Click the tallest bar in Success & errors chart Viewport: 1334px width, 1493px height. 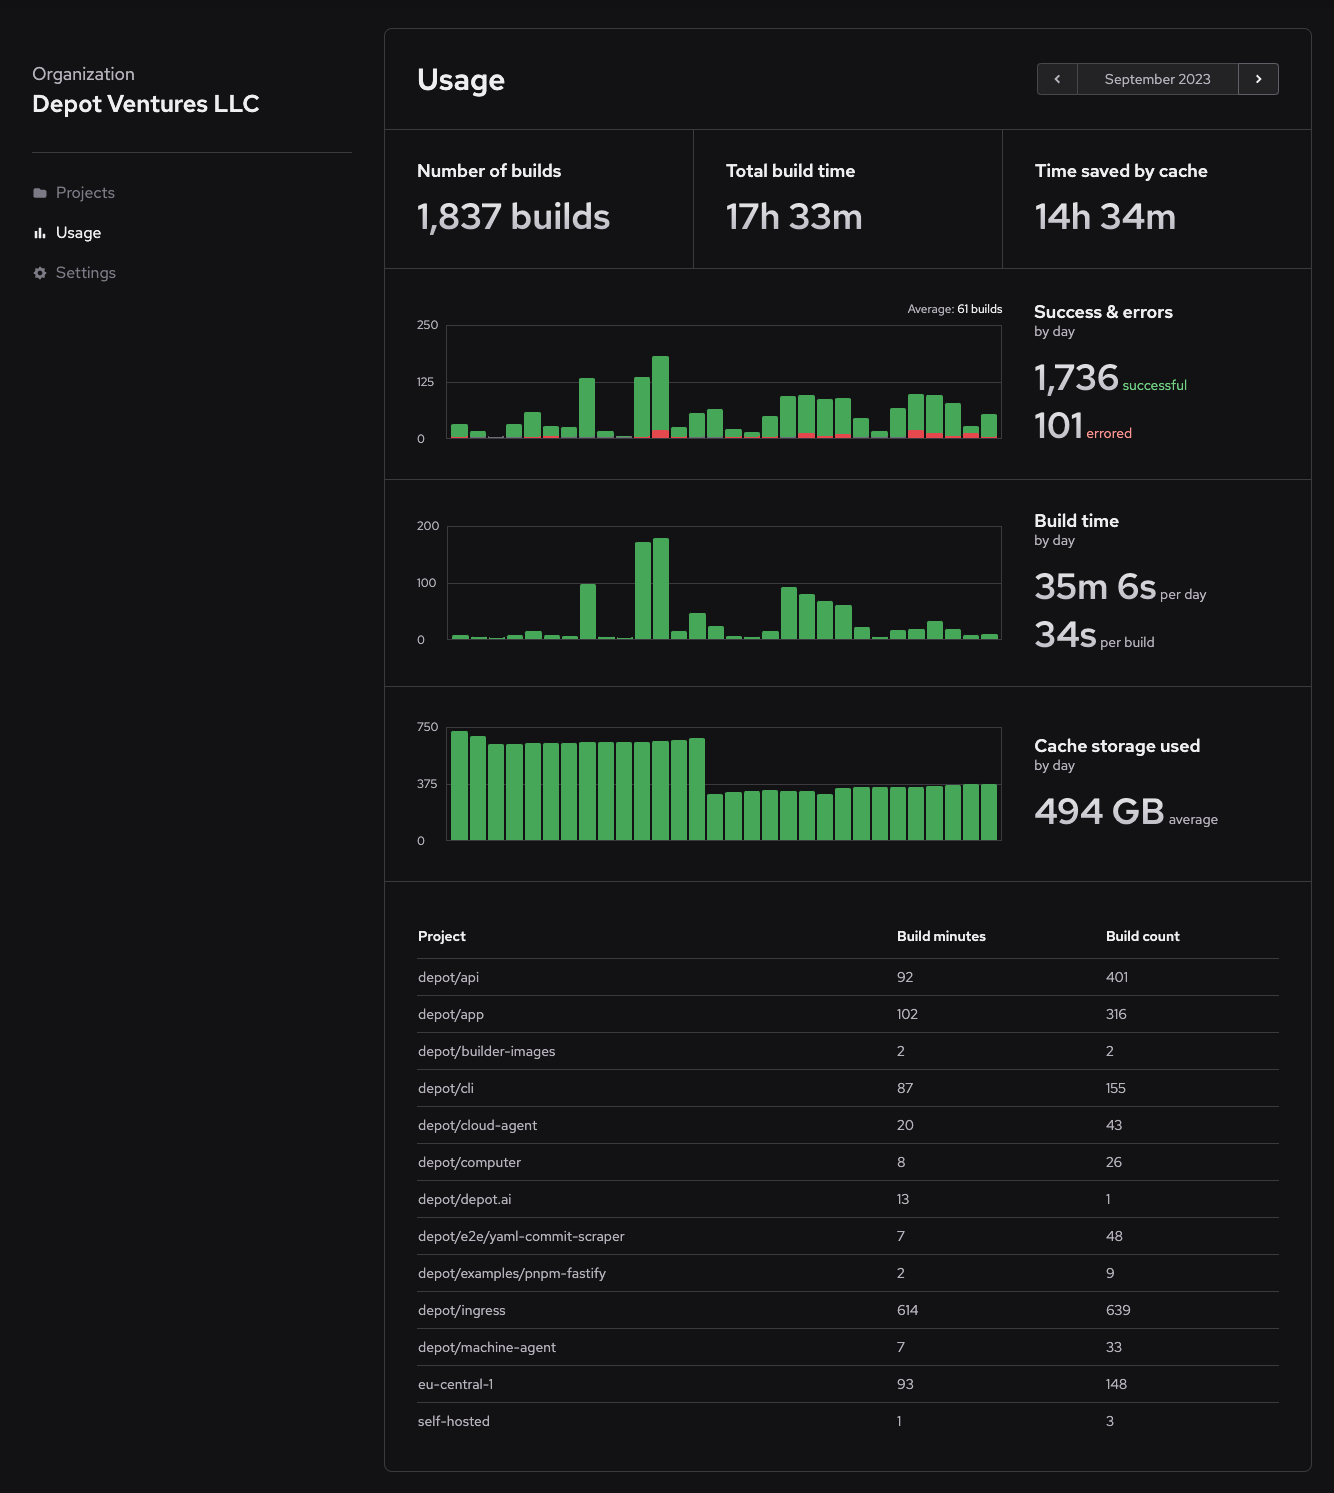[661, 395]
